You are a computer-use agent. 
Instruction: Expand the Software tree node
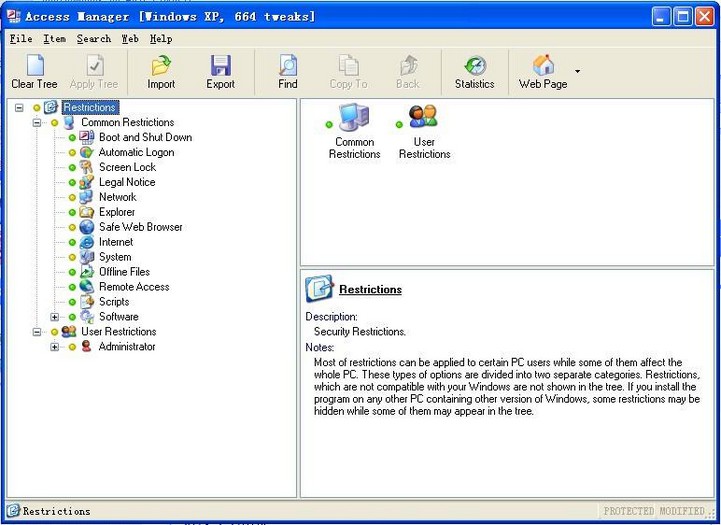click(x=55, y=317)
